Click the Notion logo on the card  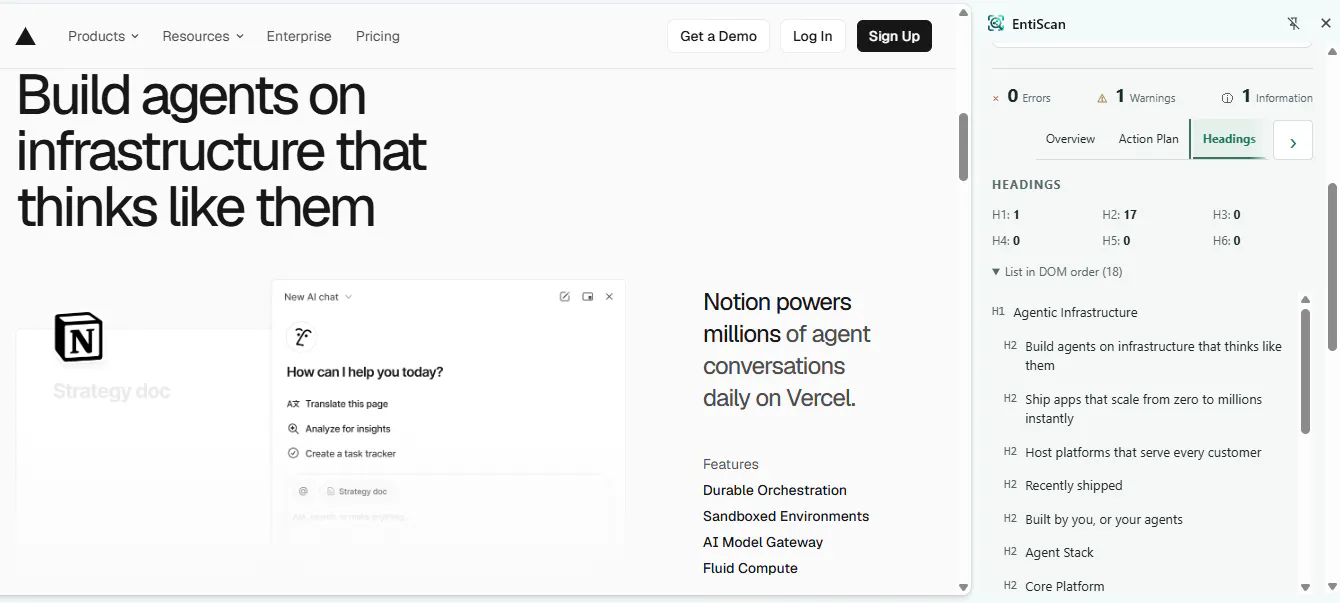[79, 337]
